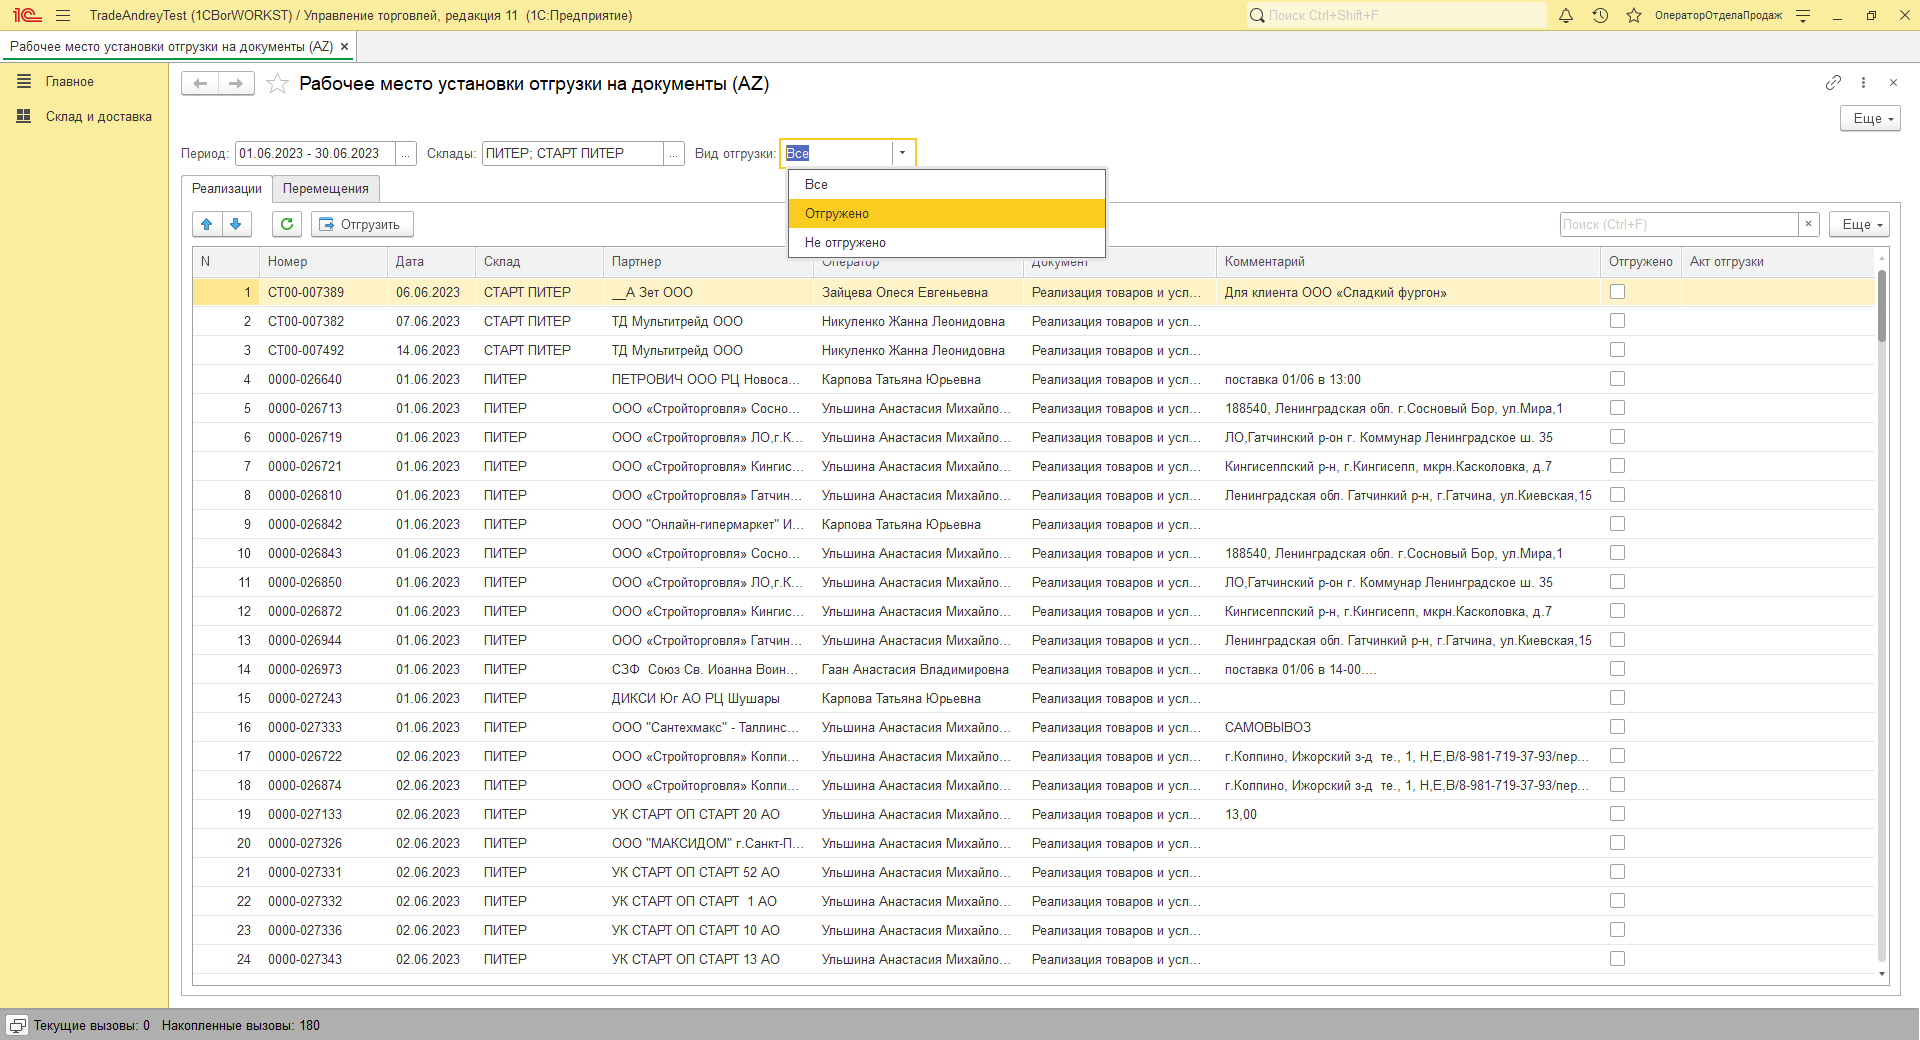Switch to the Перемещения tab

click(x=325, y=188)
